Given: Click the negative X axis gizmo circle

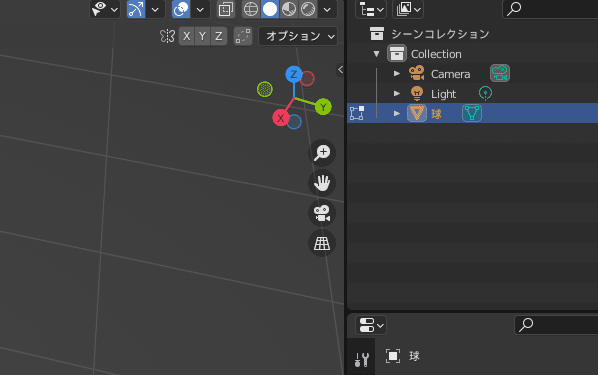Looking at the screenshot, I should coord(307,79).
